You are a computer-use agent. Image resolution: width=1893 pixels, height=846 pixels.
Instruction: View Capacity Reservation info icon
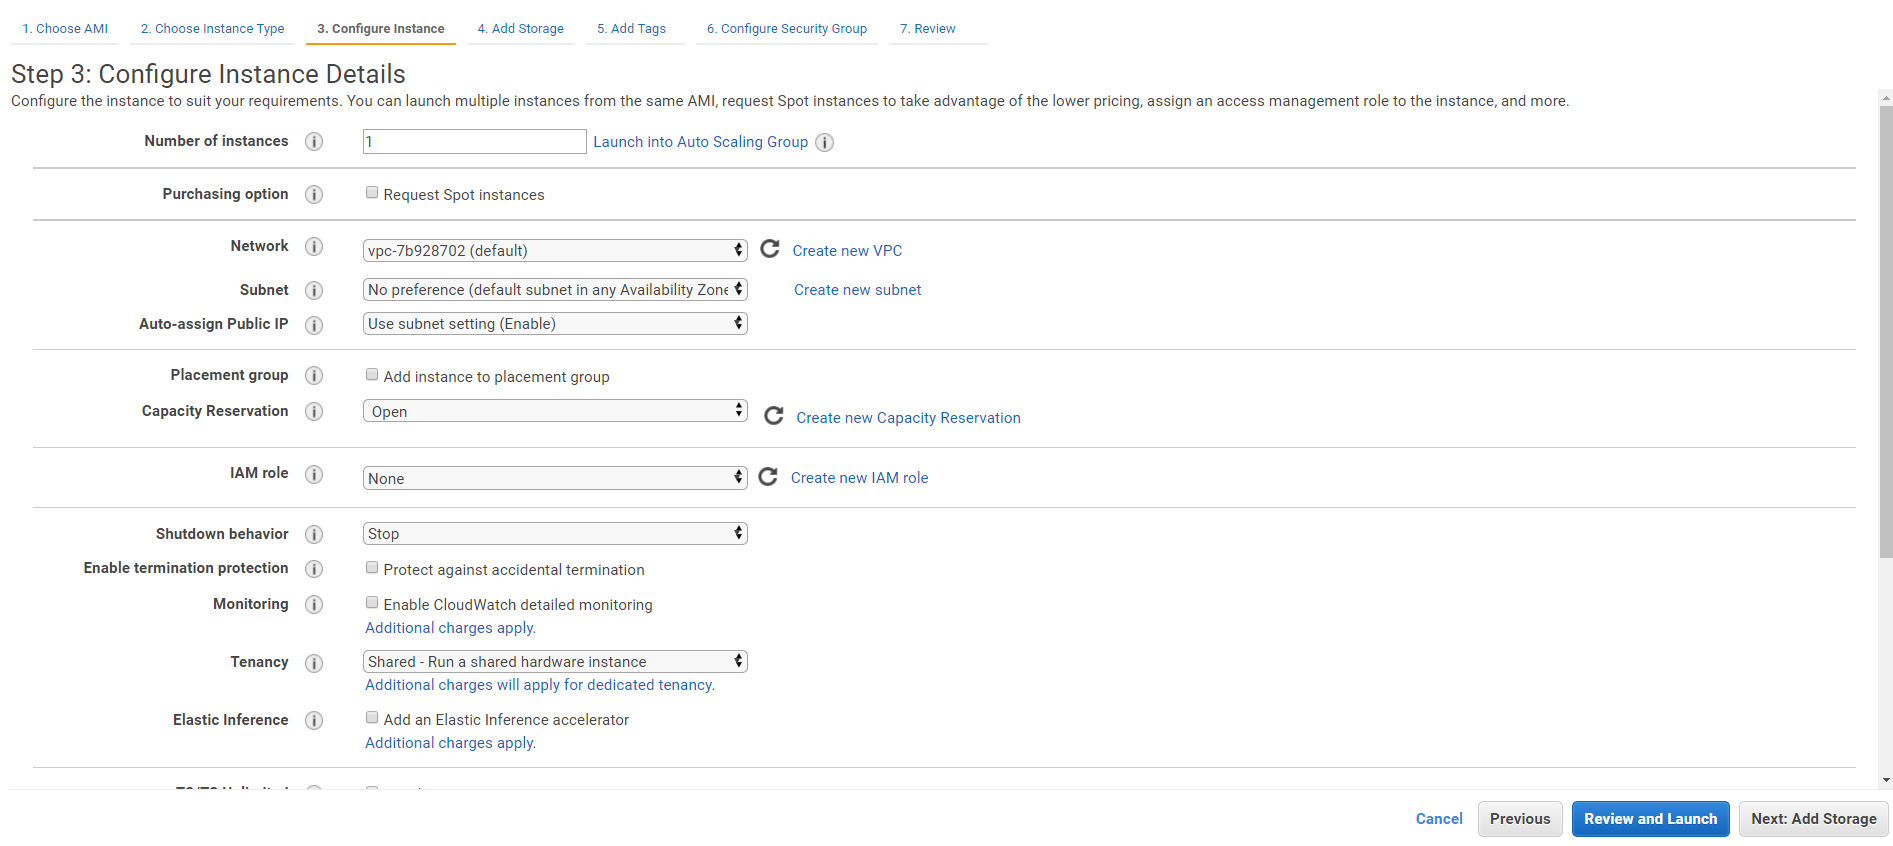coord(314,412)
